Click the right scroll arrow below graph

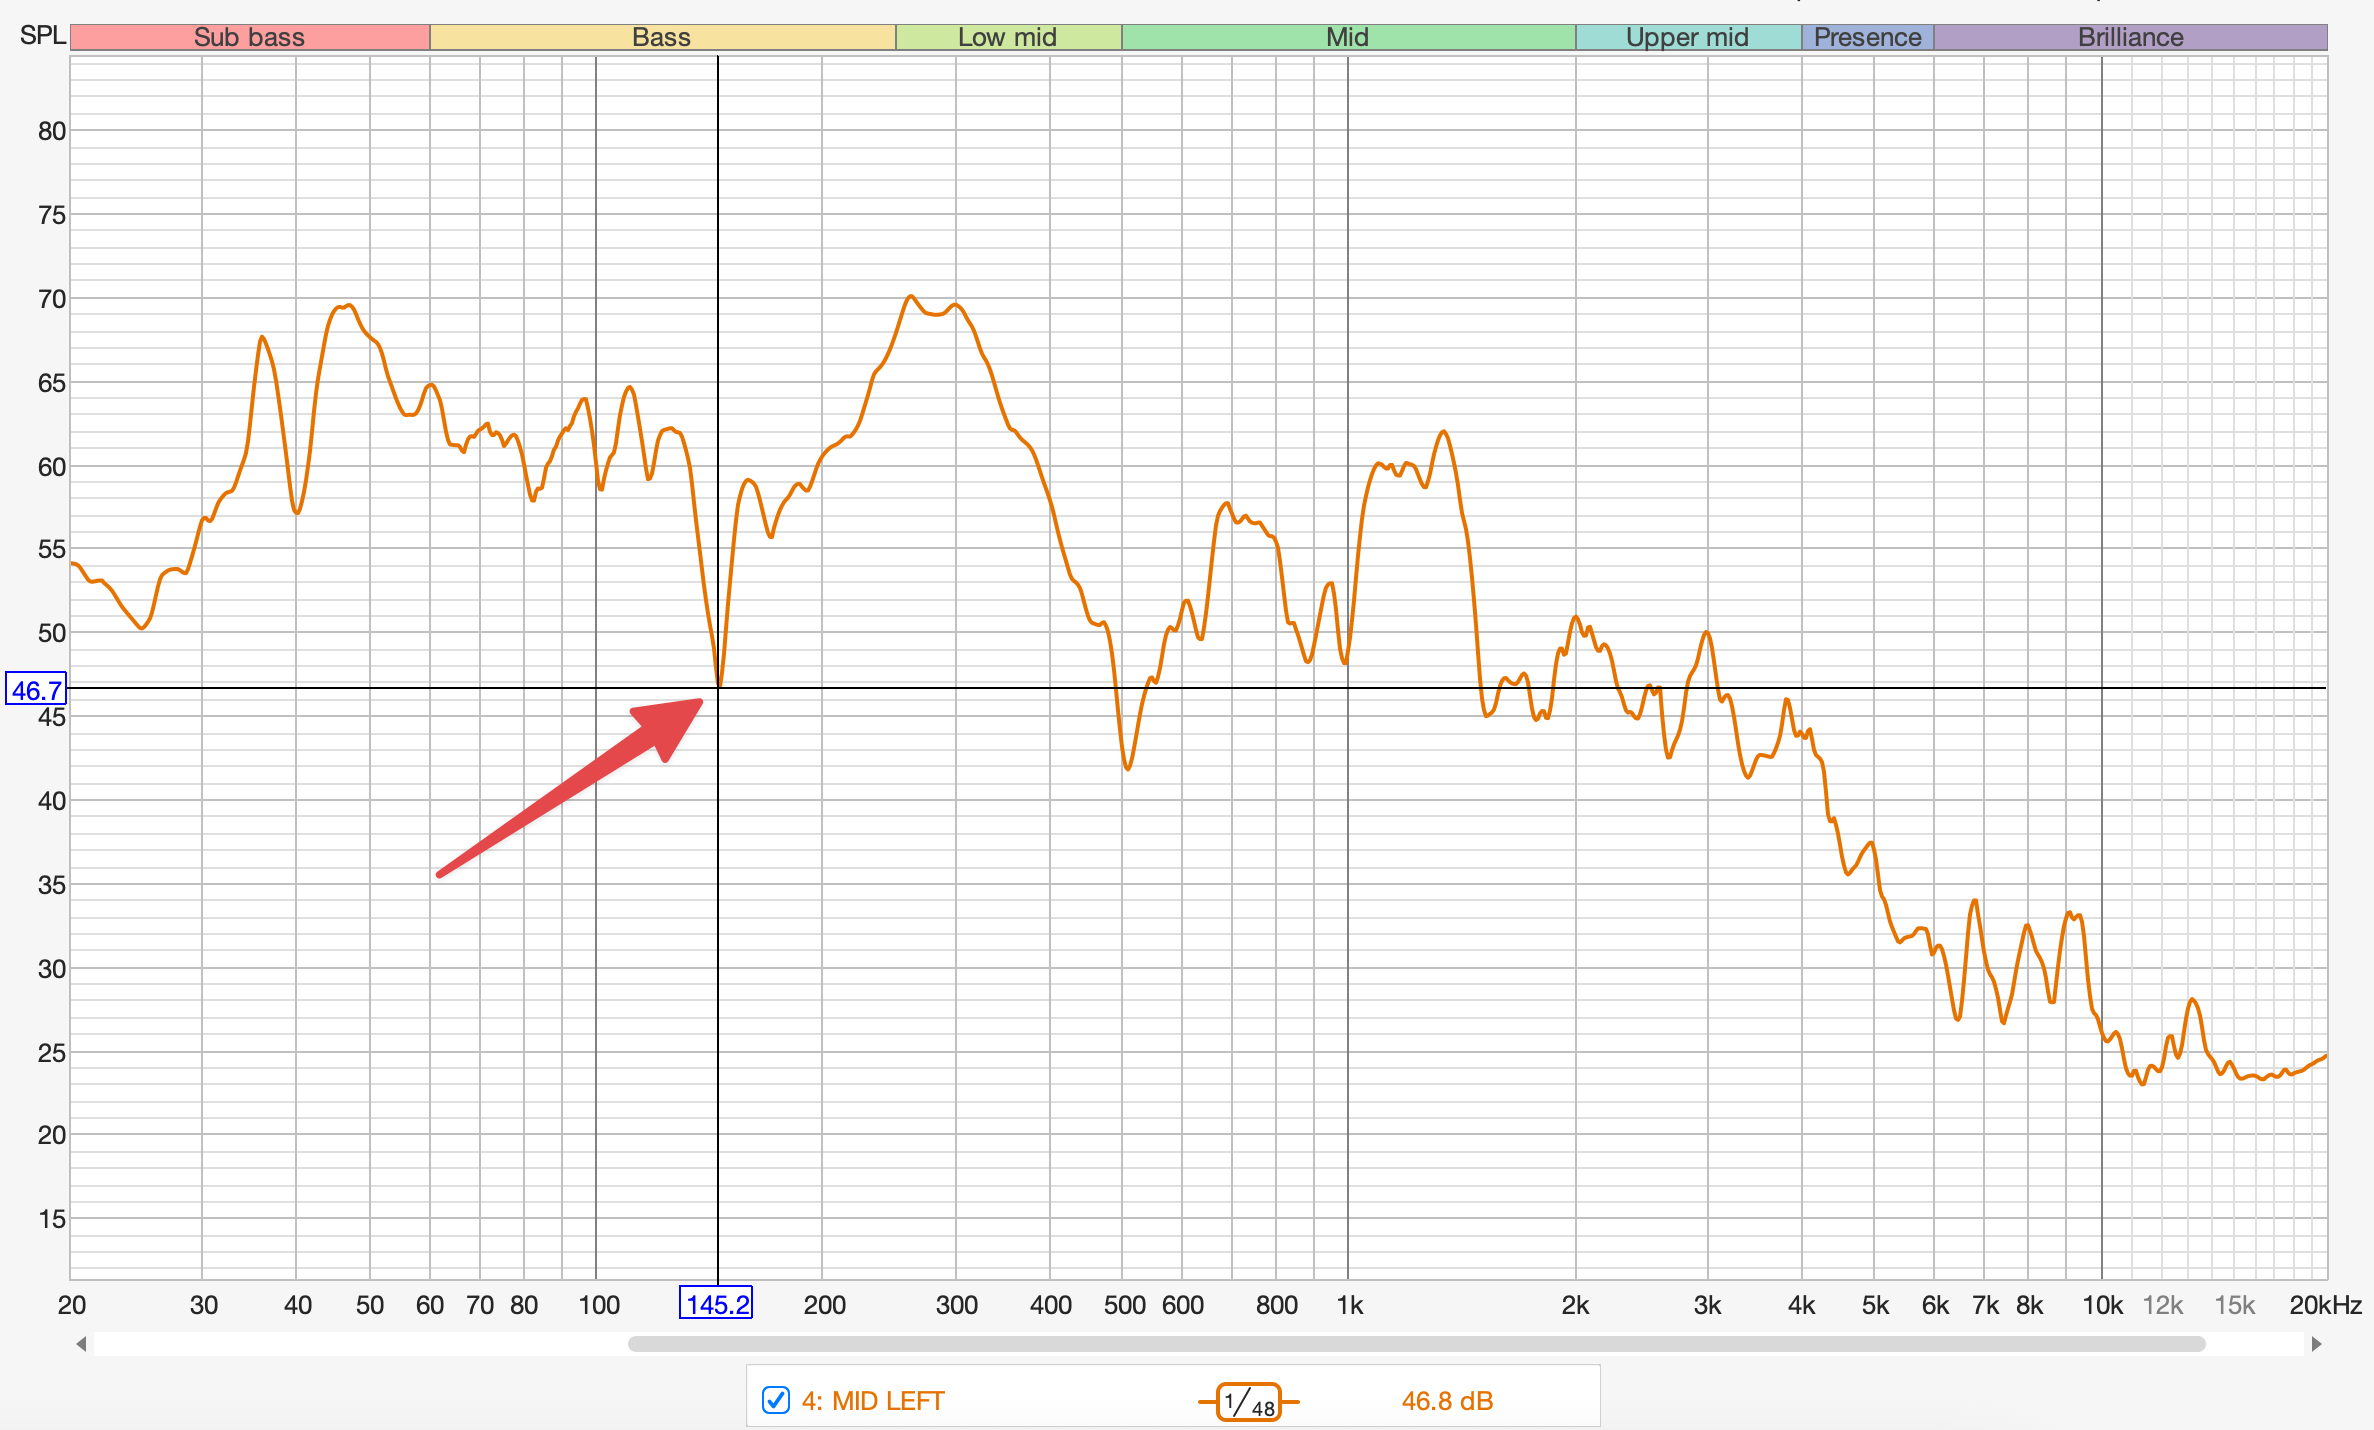point(2316,1344)
